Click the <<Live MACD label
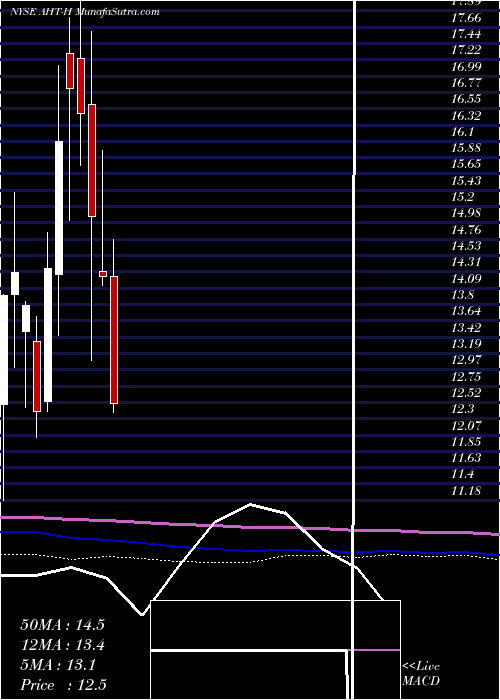The image size is (500, 700). pos(421,674)
